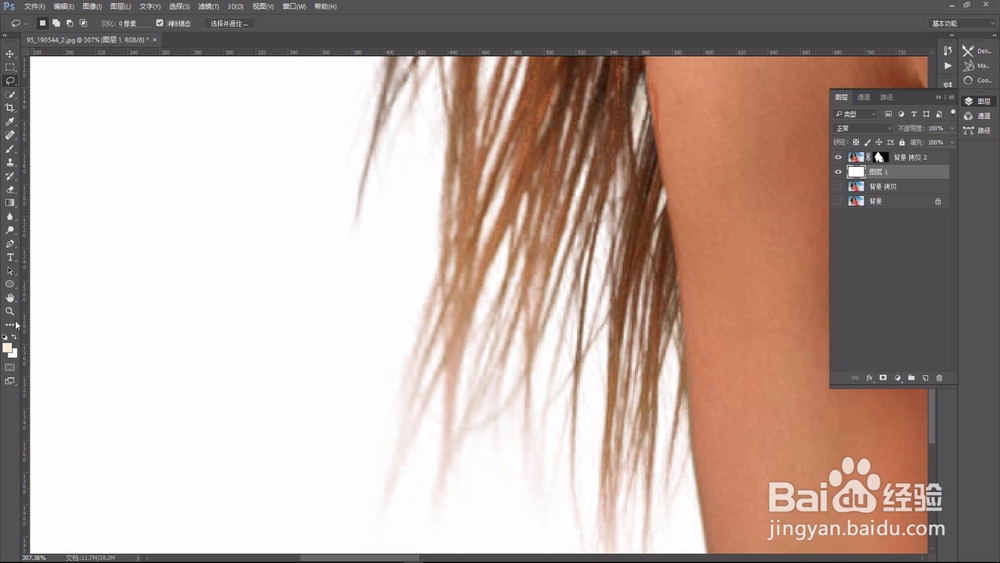Open the blend mode 正常 dropdown

[864, 128]
